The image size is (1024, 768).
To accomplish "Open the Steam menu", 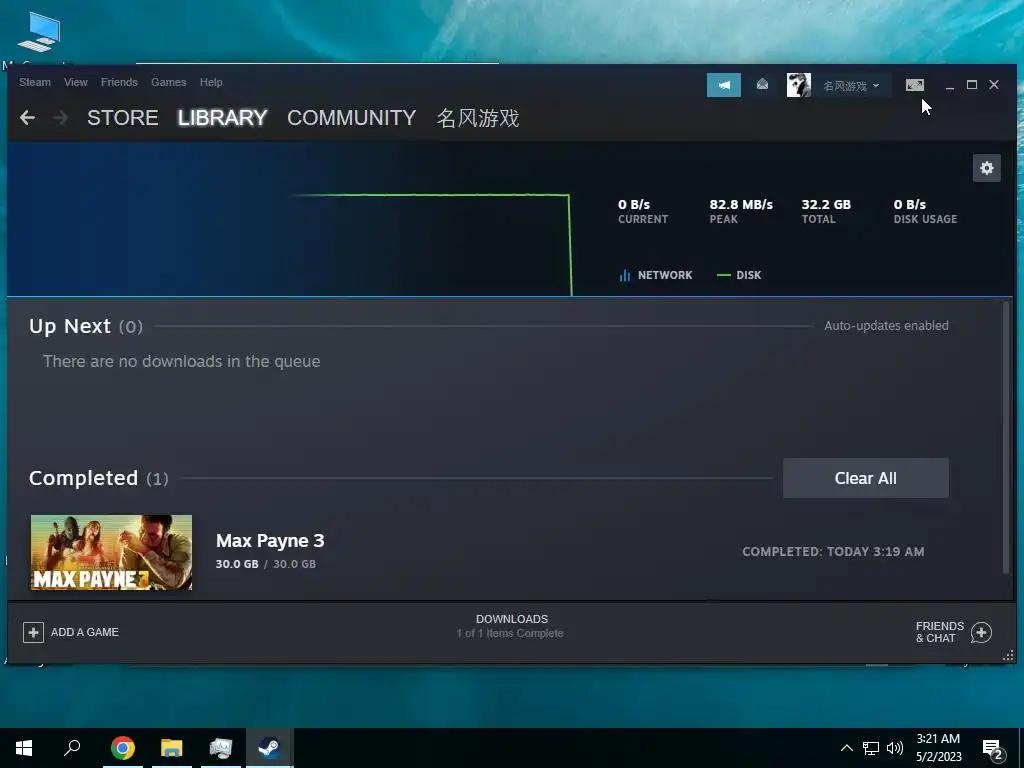I will 35,82.
